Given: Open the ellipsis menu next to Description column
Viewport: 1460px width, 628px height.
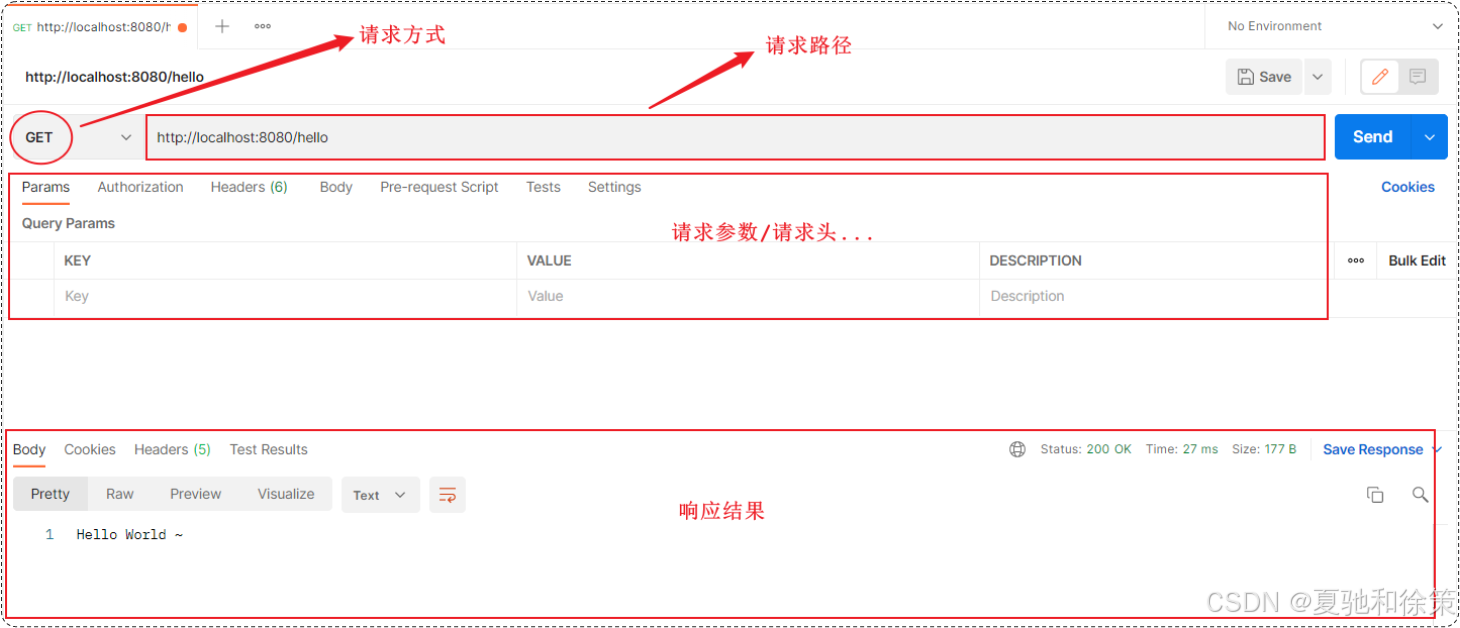Looking at the screenshot, I should coord(1355,260).
